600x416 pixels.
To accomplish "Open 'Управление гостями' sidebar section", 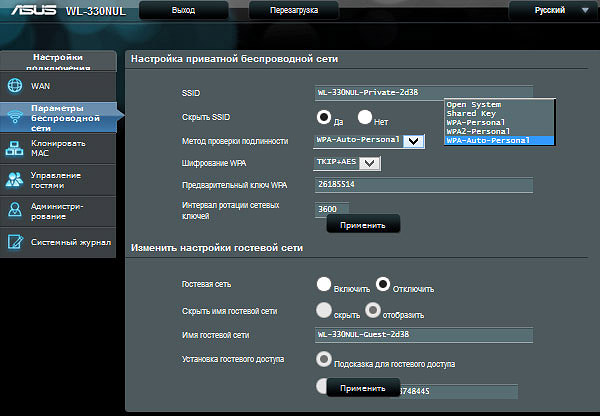I will point(58,180).
